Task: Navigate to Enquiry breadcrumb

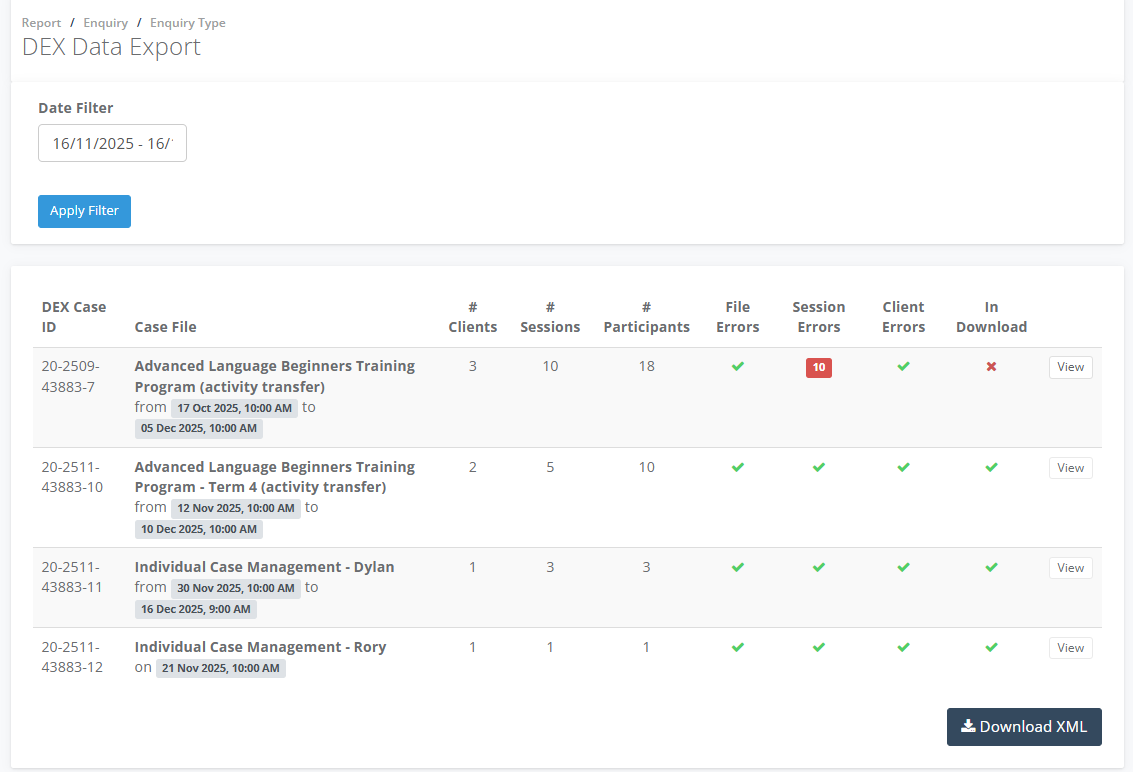Action: pyautogui.click(x=105, y=22)
